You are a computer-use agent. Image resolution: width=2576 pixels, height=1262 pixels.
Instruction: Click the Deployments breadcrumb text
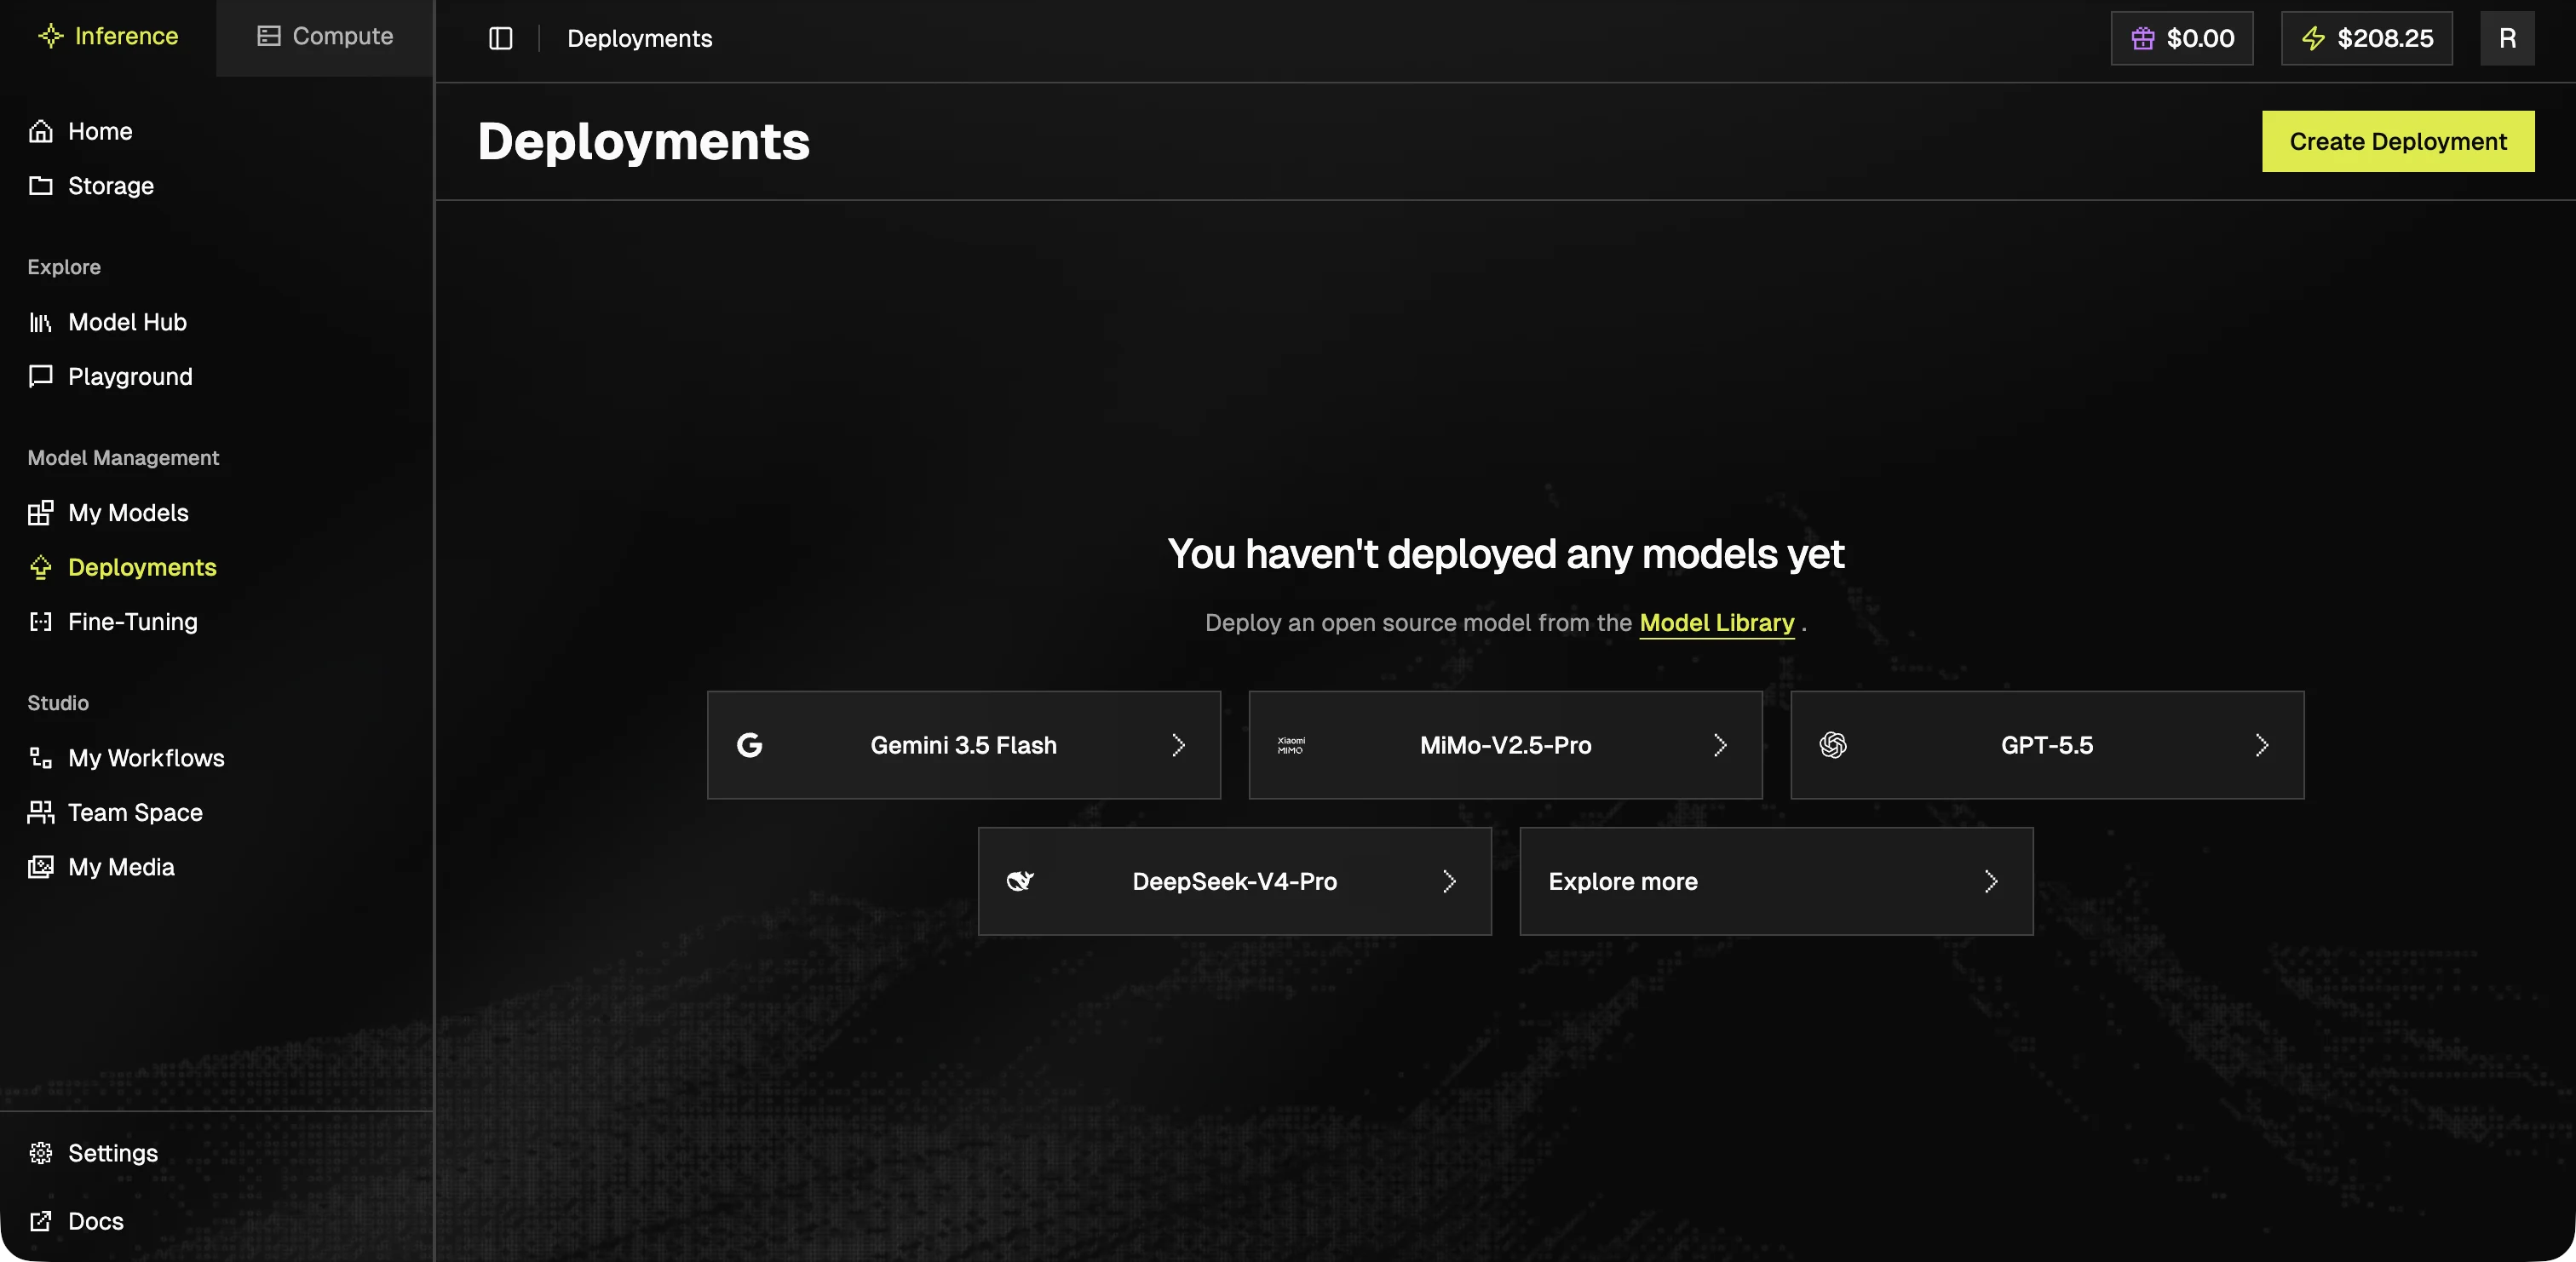pos(640,38)
